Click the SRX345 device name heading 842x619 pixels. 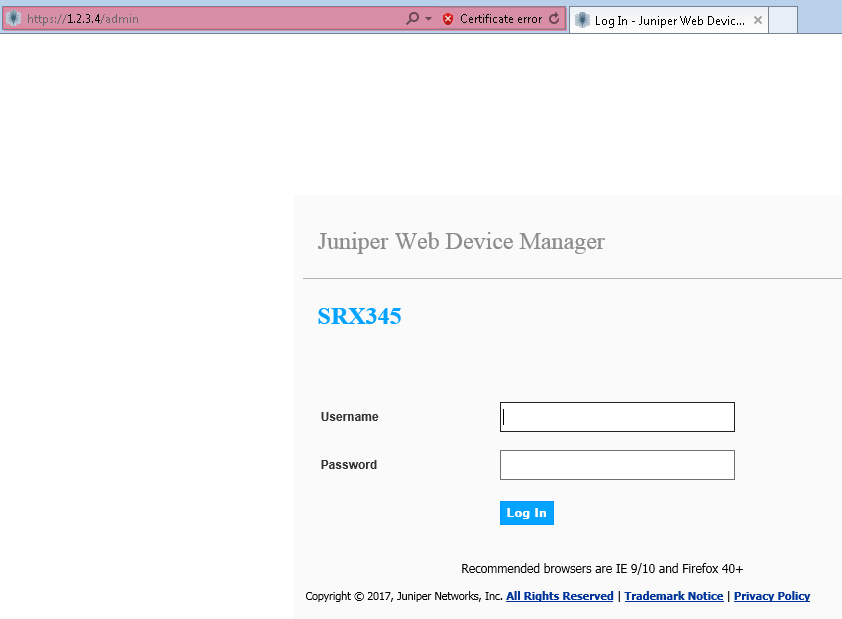(359, 316)
